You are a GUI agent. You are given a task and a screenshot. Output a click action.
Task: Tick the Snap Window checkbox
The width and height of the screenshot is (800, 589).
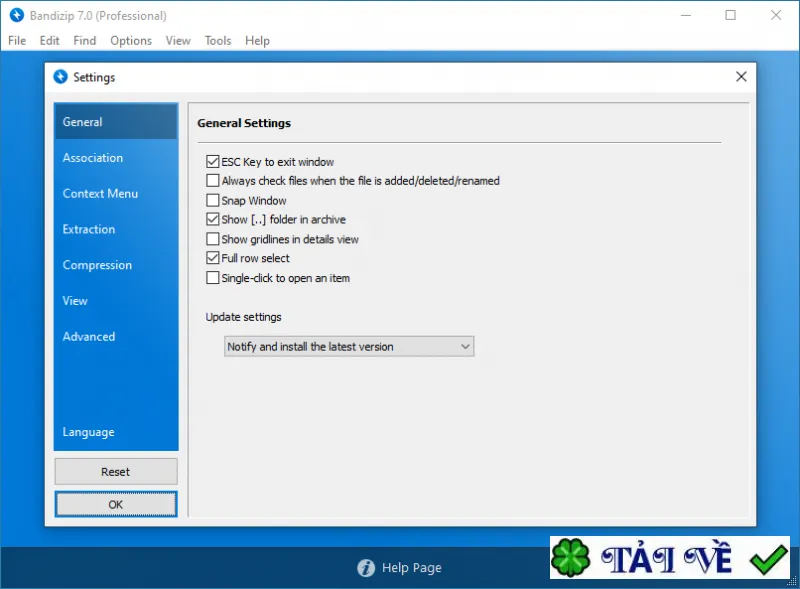[213, 200]
